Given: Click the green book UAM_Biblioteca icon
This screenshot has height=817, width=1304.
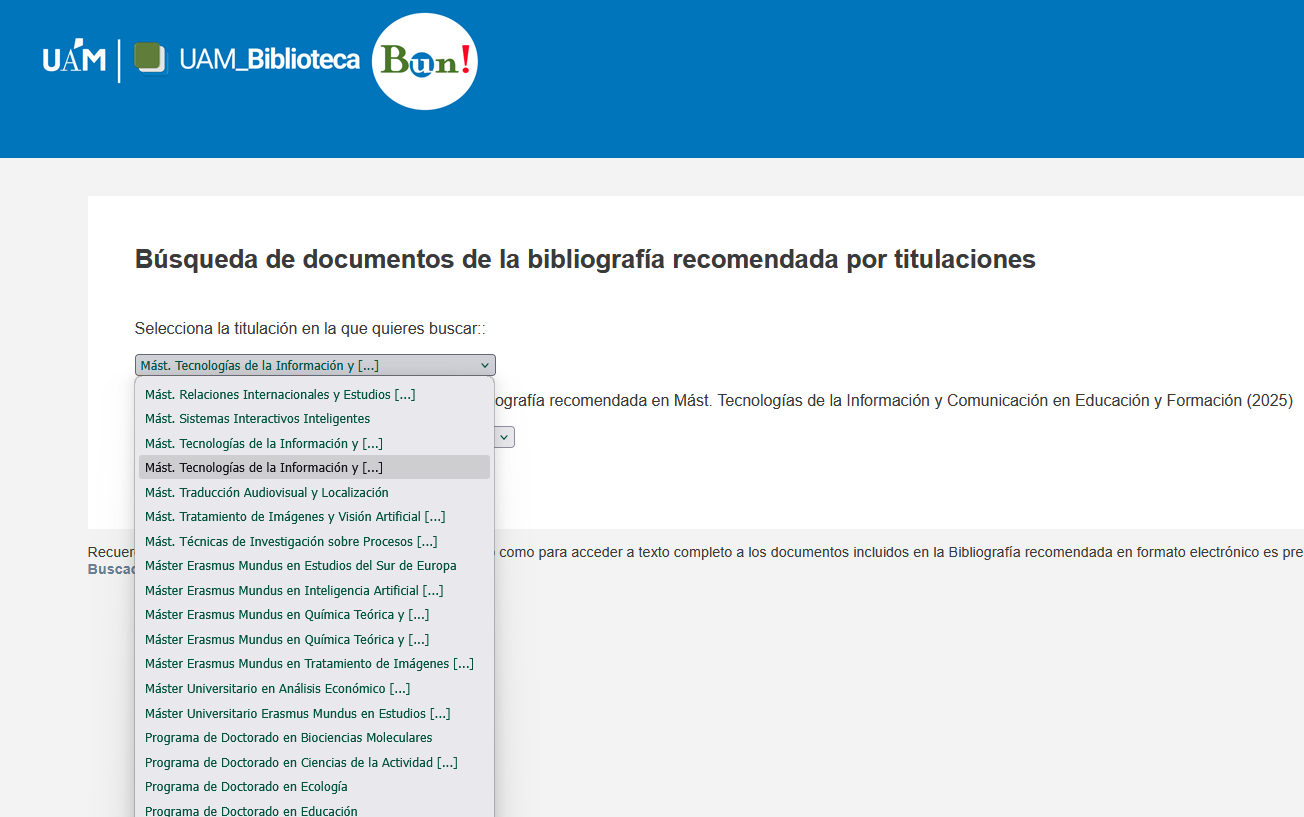Looking at the screenshot, I should pos(150,59).
